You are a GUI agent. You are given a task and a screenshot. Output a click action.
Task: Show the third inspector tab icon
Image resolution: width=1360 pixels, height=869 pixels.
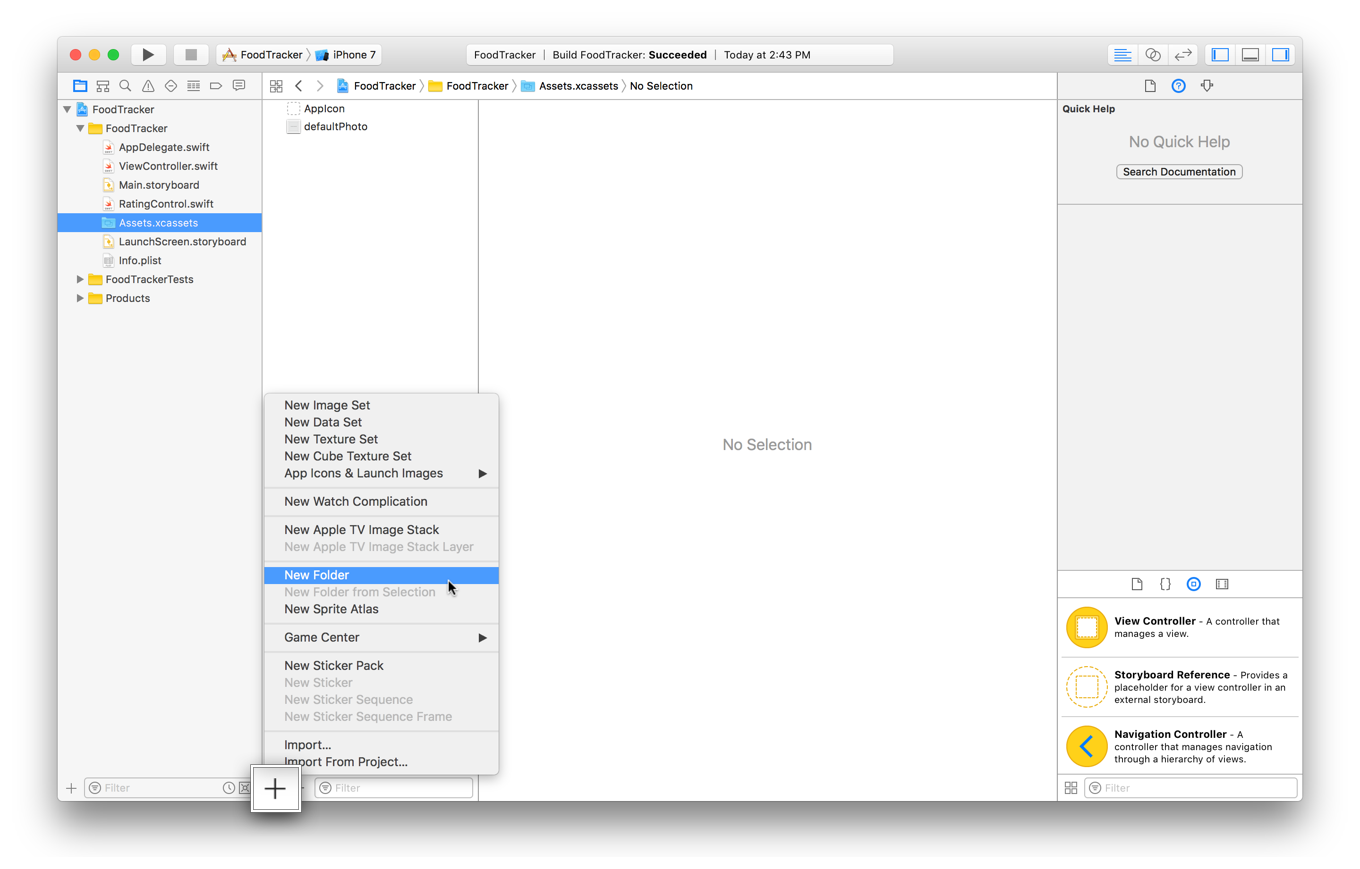[1207, 86]
